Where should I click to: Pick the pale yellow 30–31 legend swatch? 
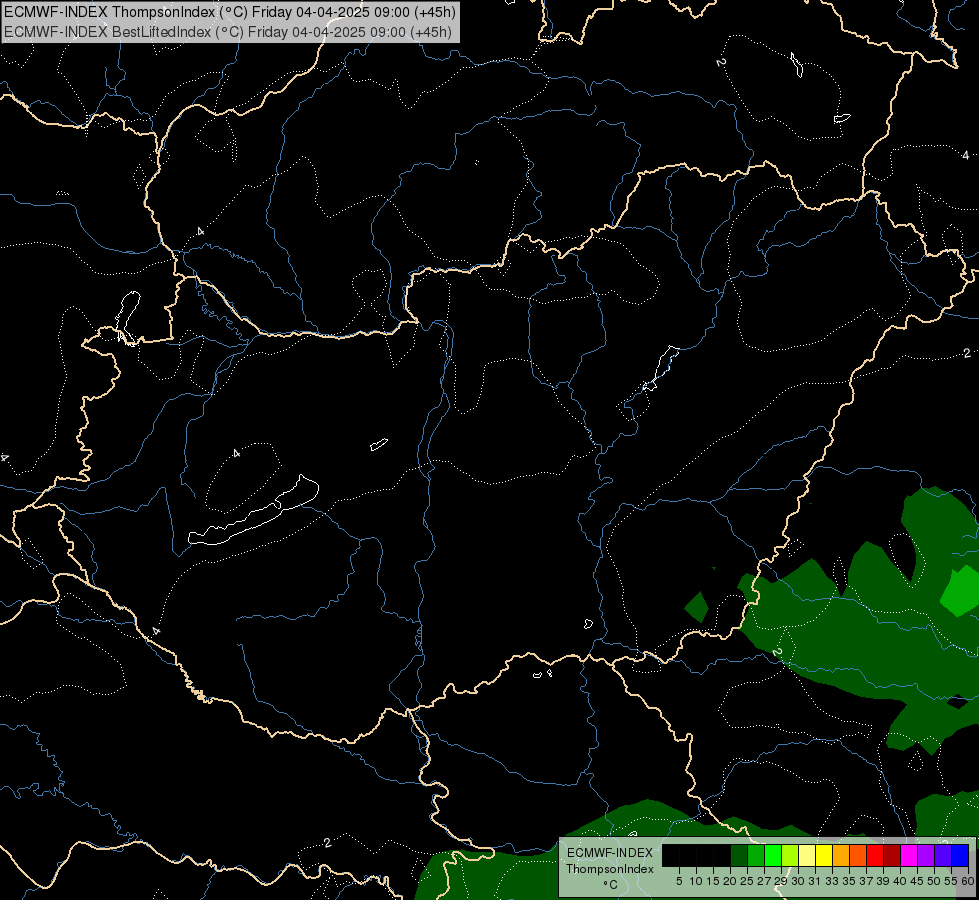point(807,855)
